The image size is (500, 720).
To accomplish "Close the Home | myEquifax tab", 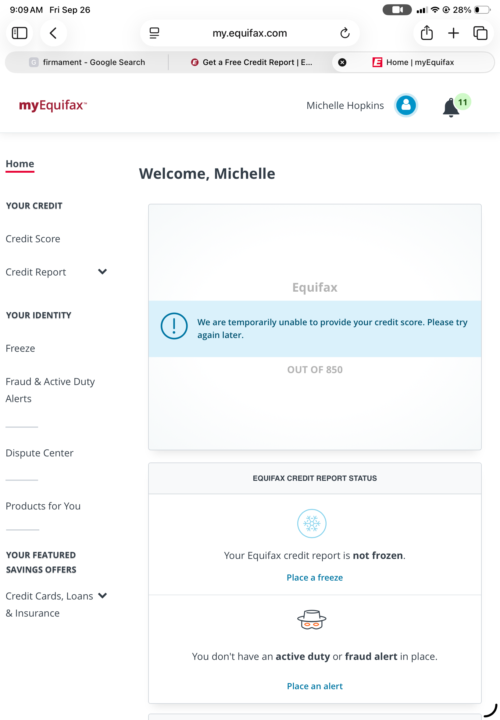I will coord(342,62).
